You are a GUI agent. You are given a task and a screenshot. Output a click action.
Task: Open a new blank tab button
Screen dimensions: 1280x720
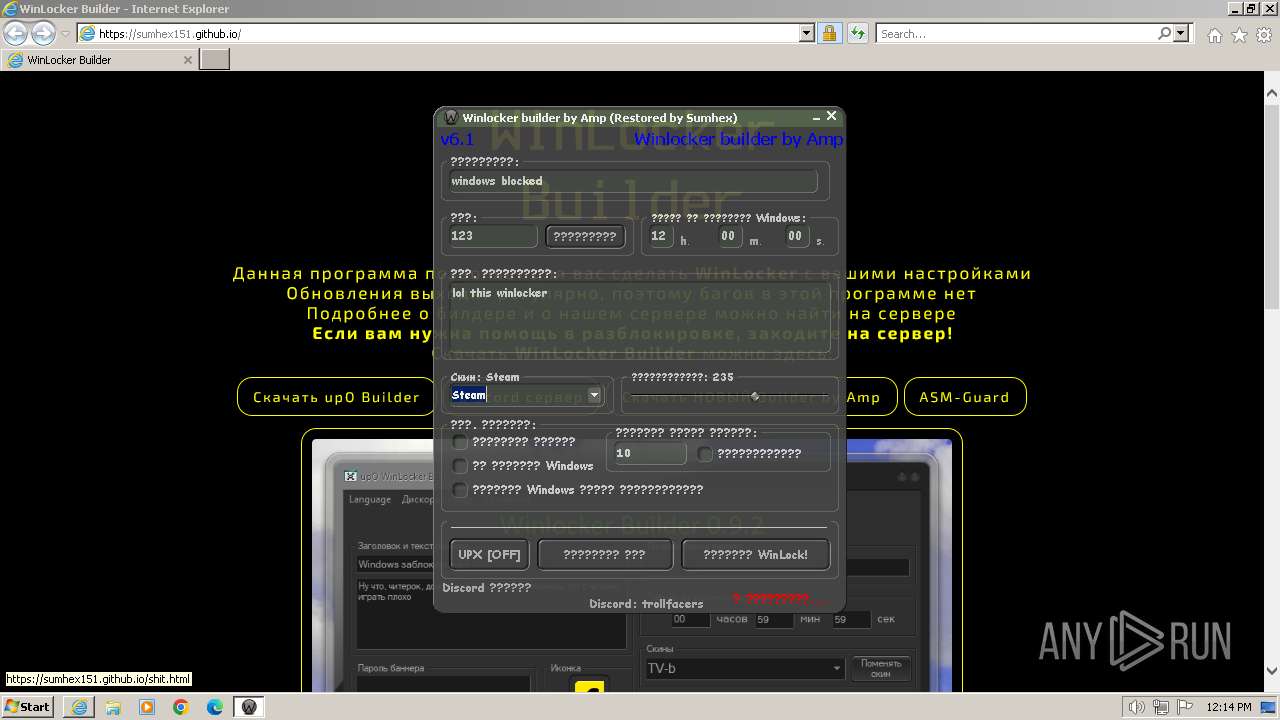click(215, 60)
